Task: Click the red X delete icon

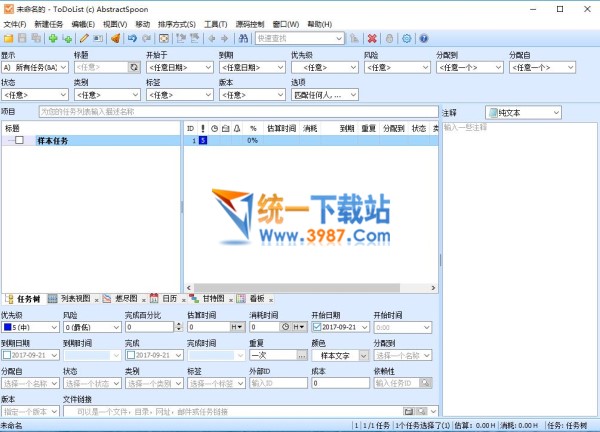Action: pos(372,38)
